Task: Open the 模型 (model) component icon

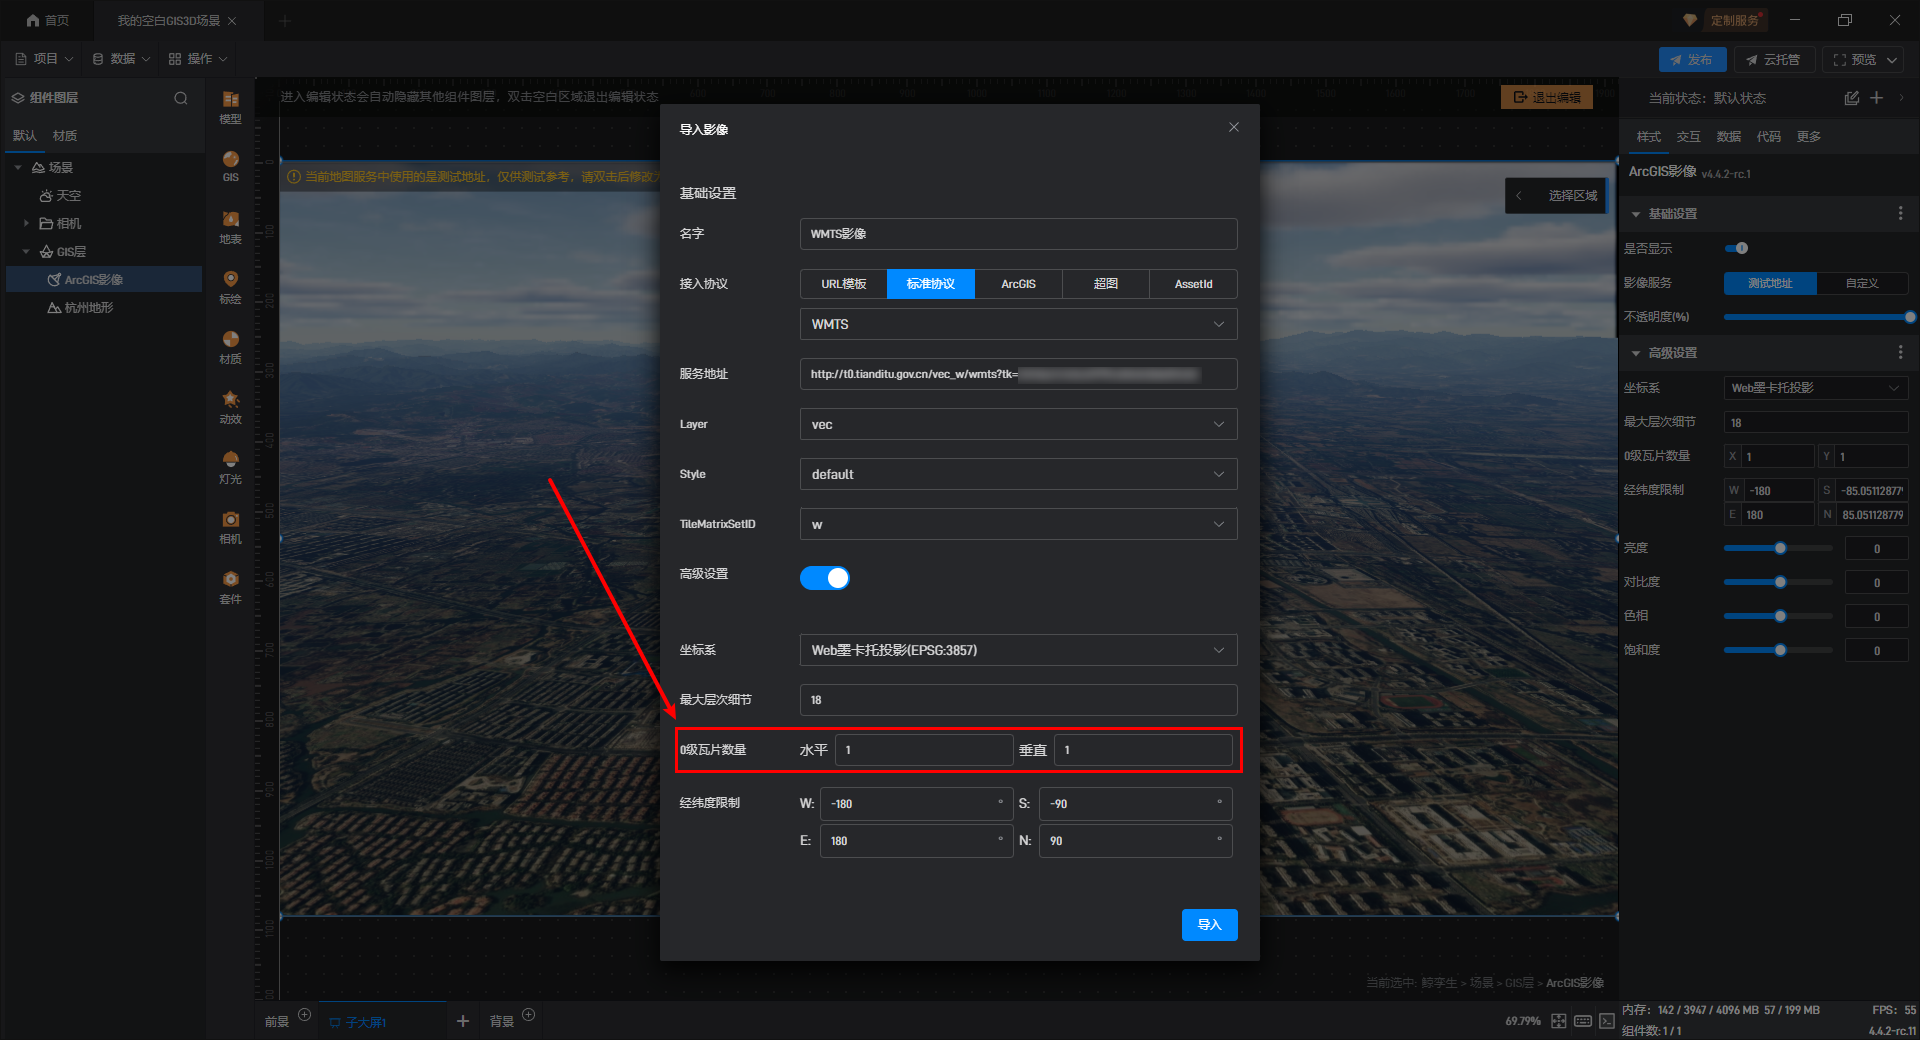Action: (230, 100)
